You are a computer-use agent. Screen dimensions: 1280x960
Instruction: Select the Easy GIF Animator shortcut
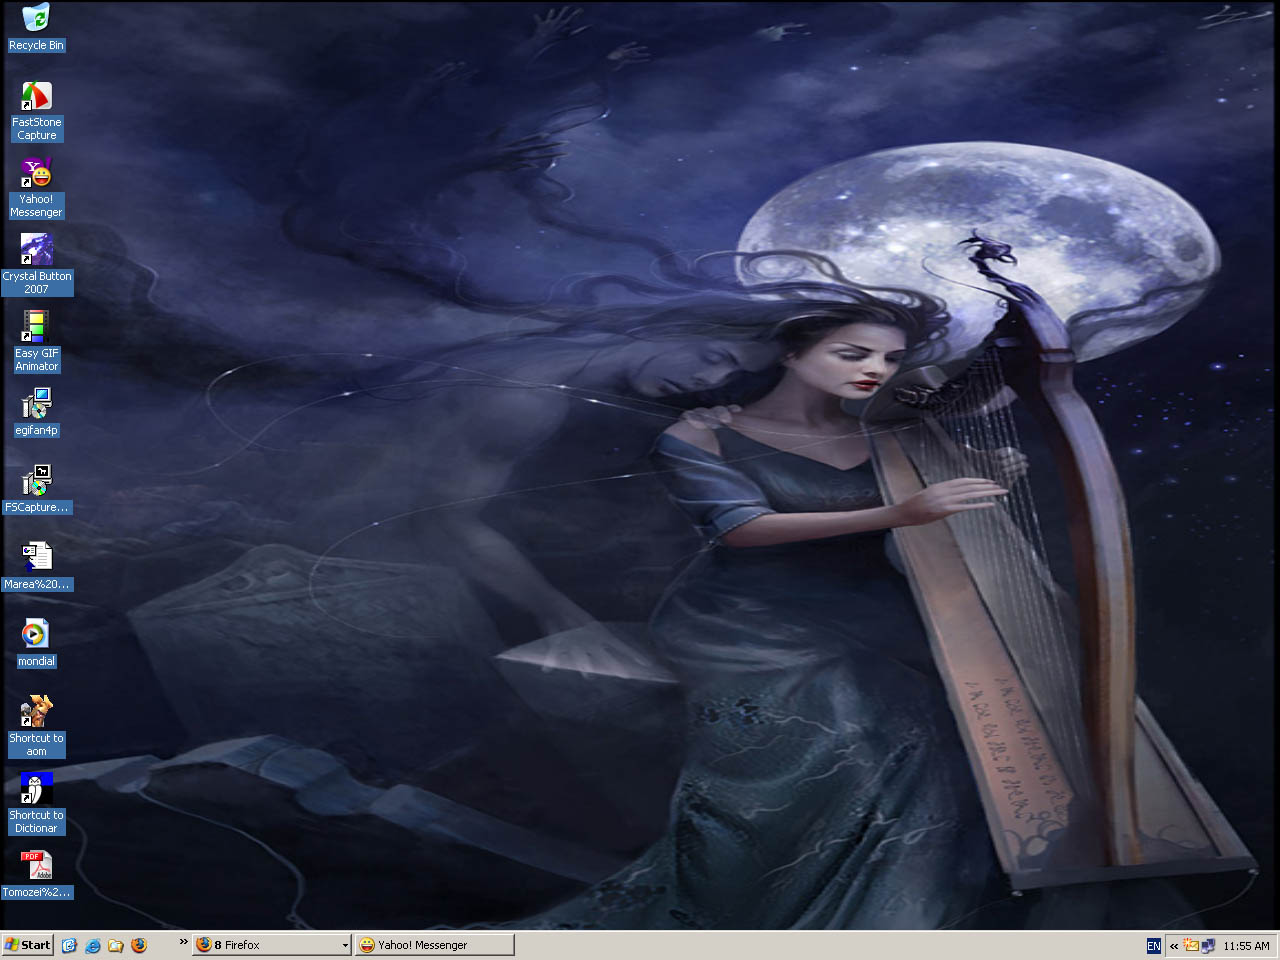click(x=36, y=327)
